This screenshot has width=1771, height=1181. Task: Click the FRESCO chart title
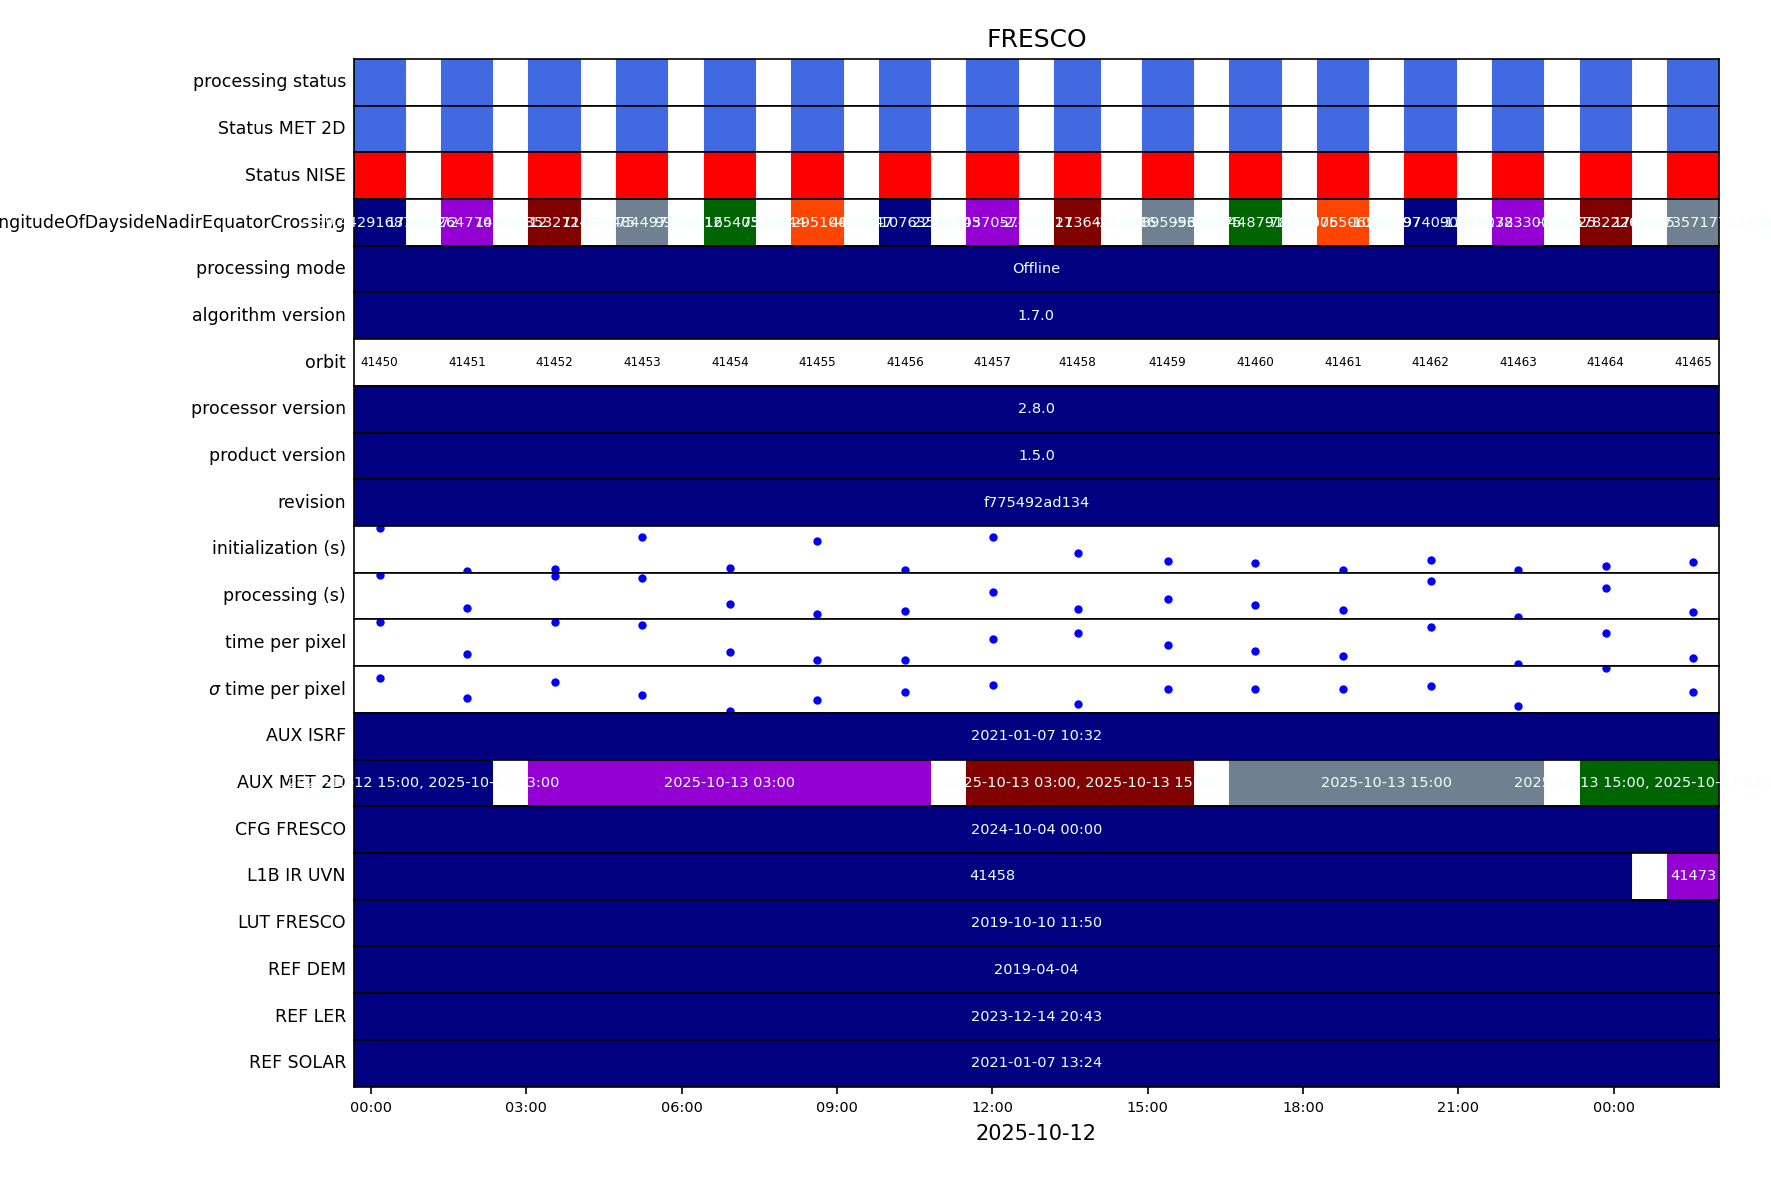[1036, 39]
